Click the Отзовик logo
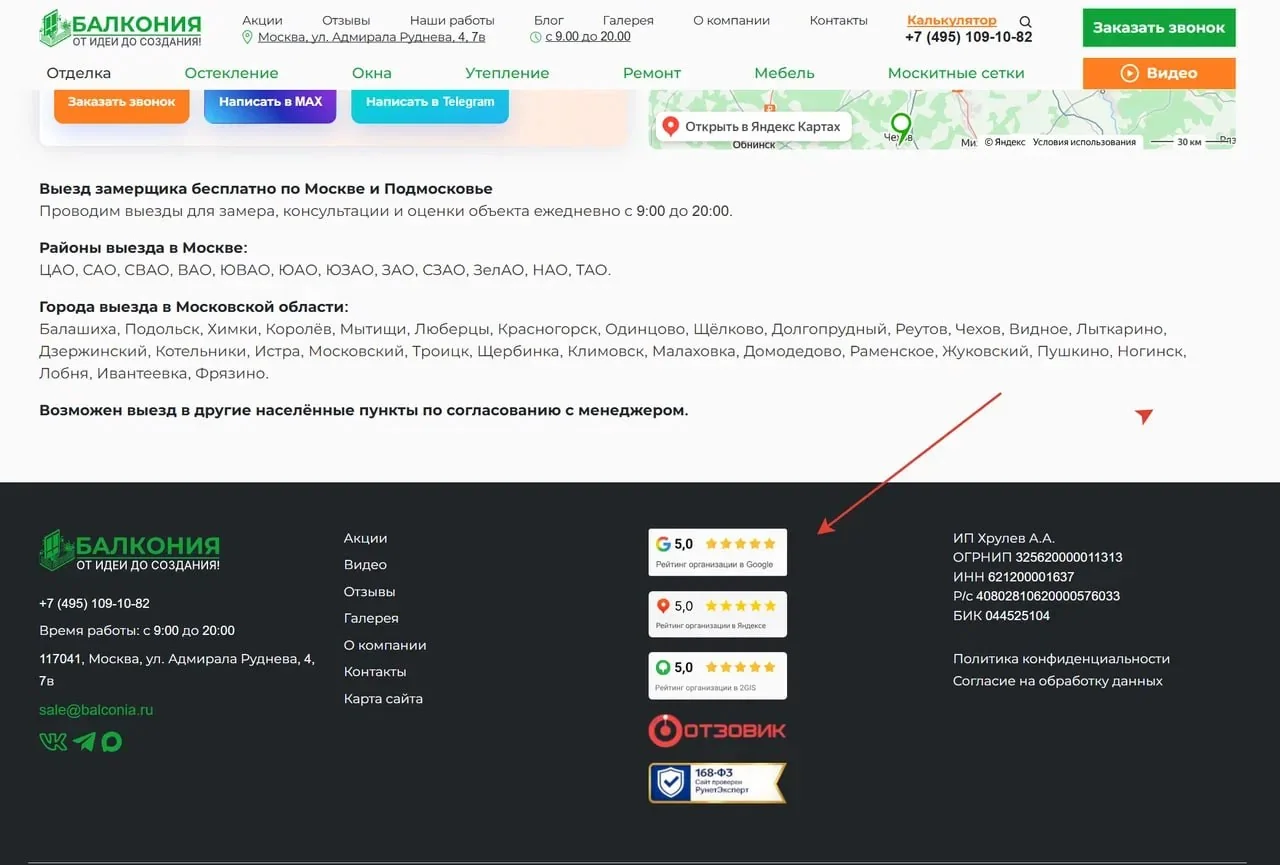This screenshot has width=1280, height=865. 717,731
